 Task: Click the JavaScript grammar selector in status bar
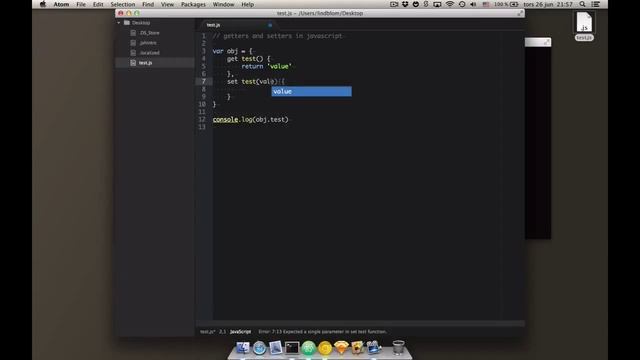[x=240, y=332]
